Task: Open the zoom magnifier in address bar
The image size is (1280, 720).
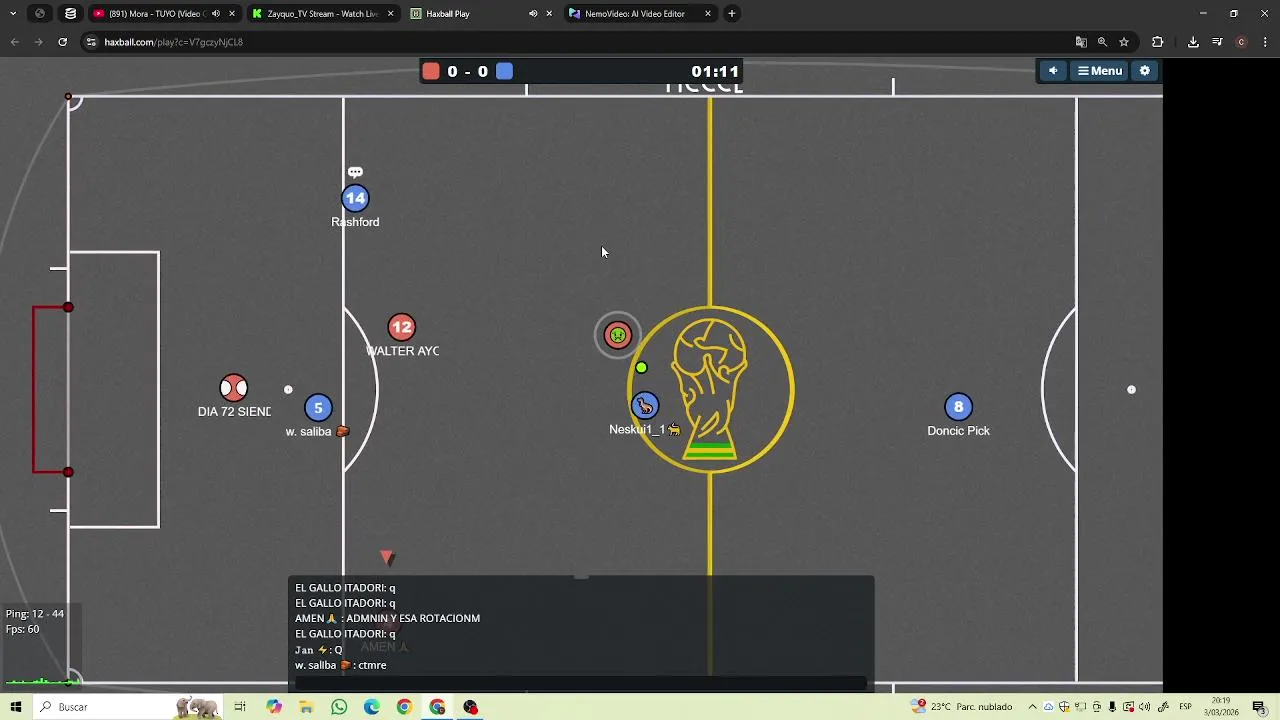Action: 1102,42
